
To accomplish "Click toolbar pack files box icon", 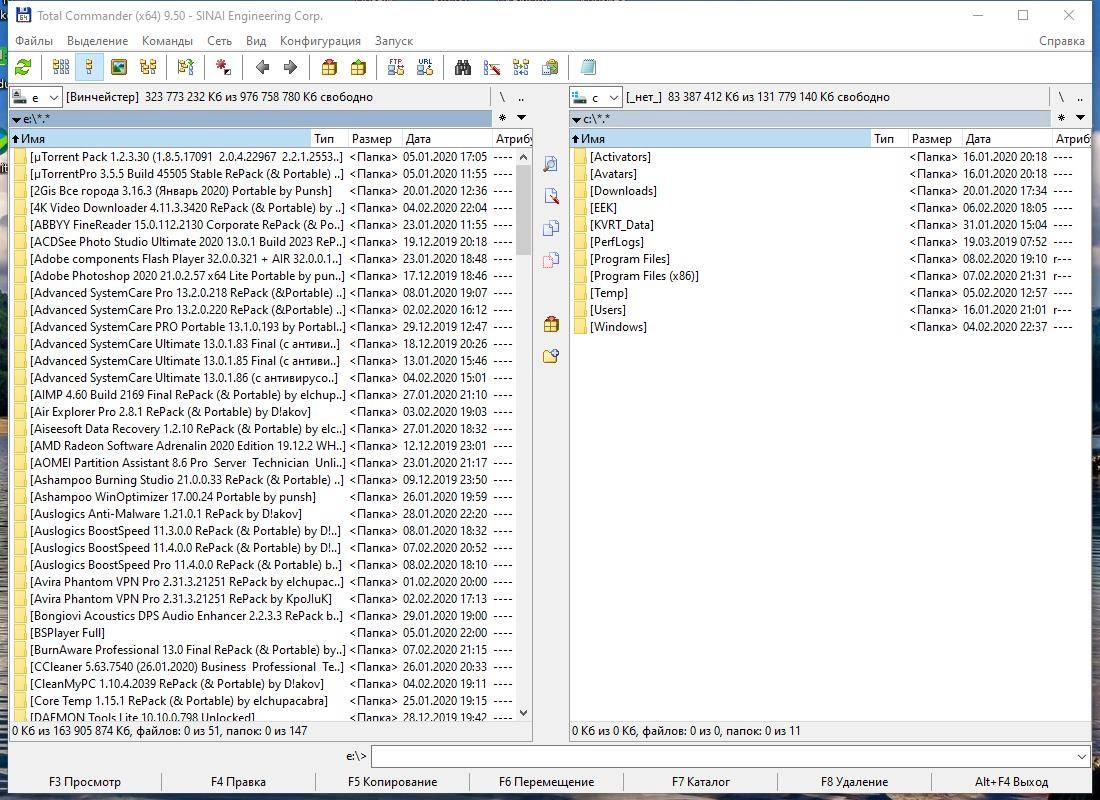I will tap(329, 67).
